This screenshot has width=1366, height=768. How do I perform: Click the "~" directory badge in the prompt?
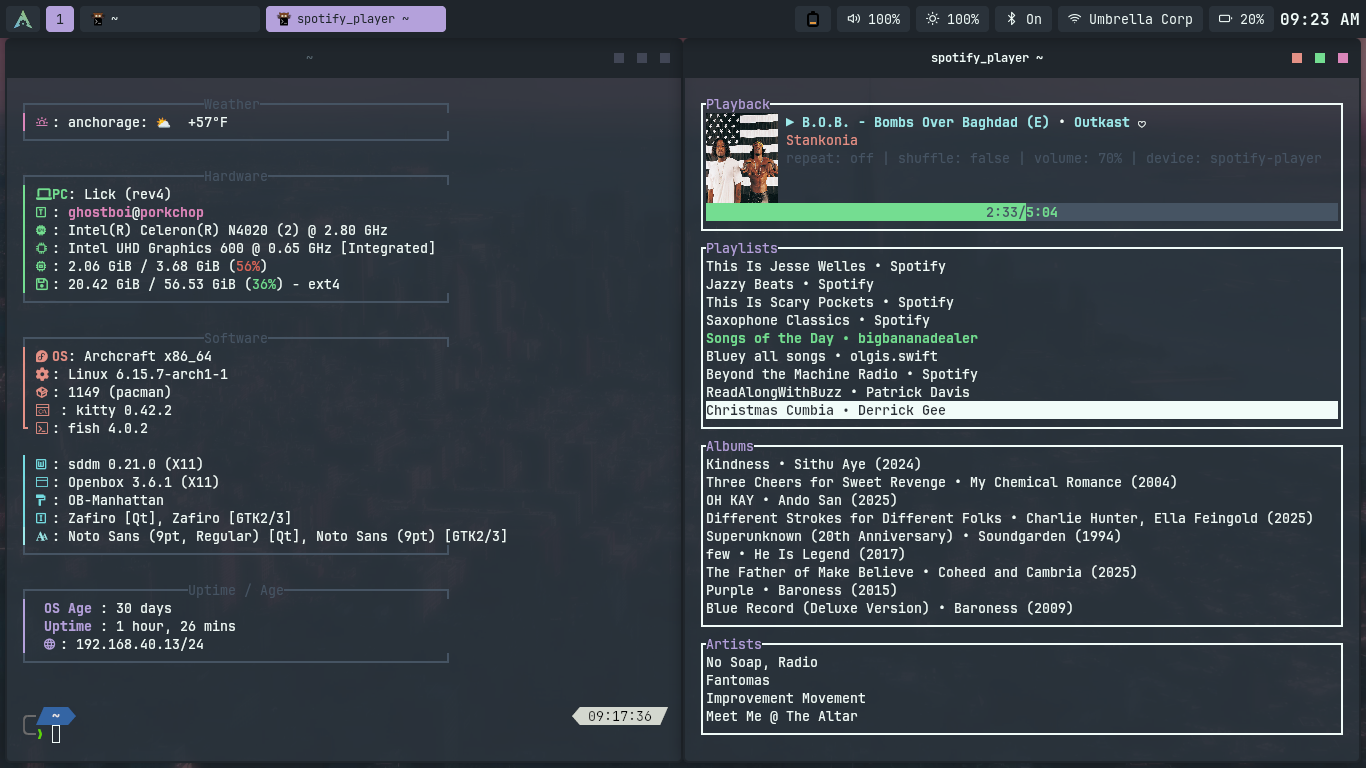point(56,716)
